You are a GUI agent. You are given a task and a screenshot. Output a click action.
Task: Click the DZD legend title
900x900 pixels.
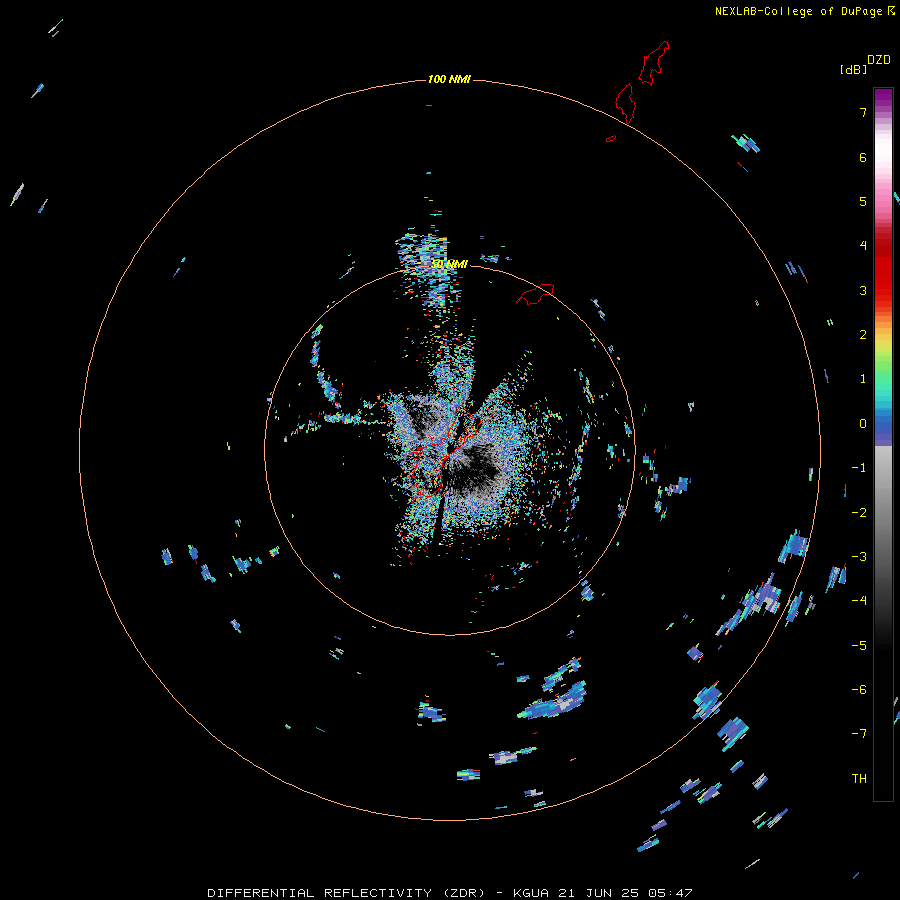tap(879, 60)
